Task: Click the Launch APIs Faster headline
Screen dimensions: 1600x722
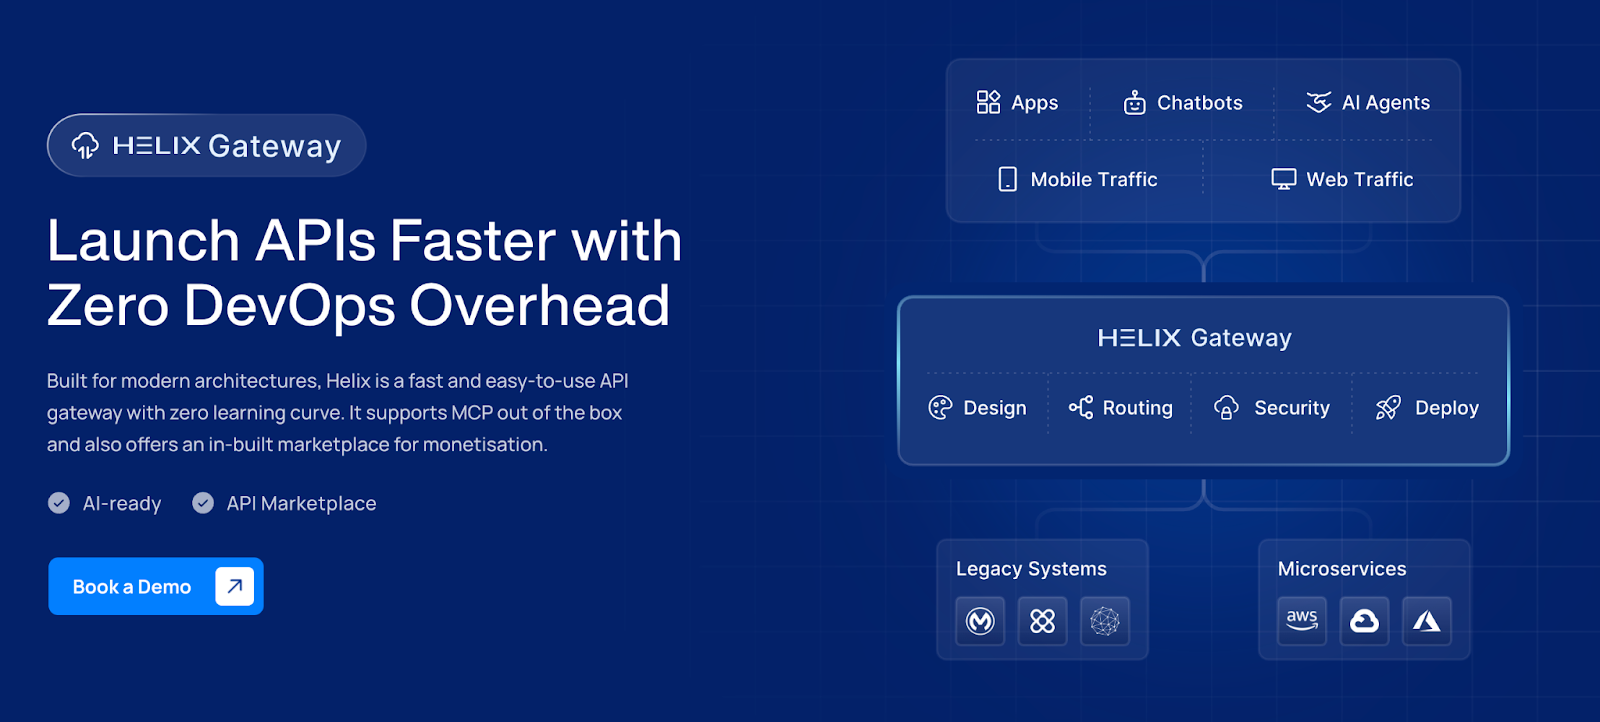Action: pos(365,272)
